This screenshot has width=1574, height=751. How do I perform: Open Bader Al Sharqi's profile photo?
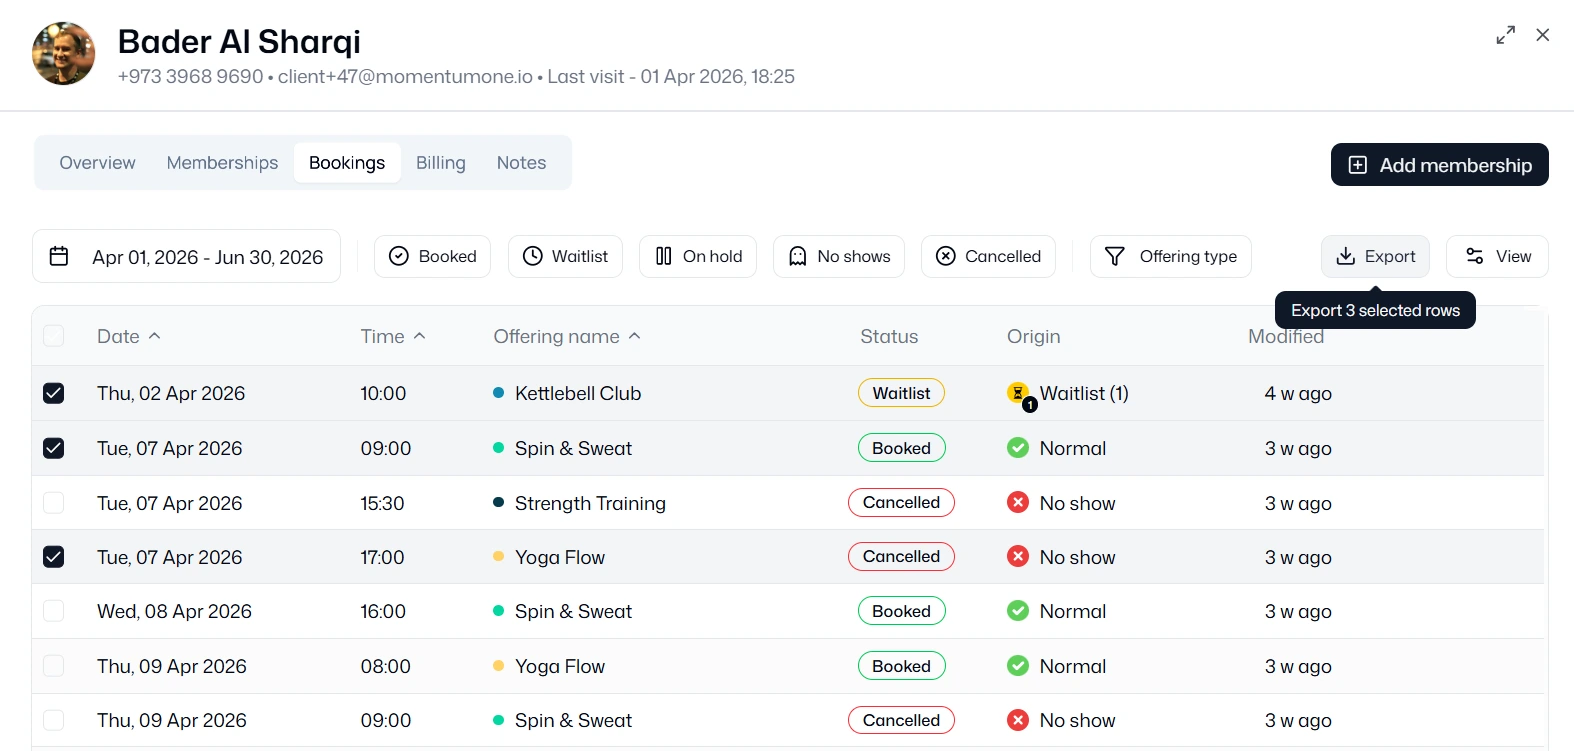(64, 54)
